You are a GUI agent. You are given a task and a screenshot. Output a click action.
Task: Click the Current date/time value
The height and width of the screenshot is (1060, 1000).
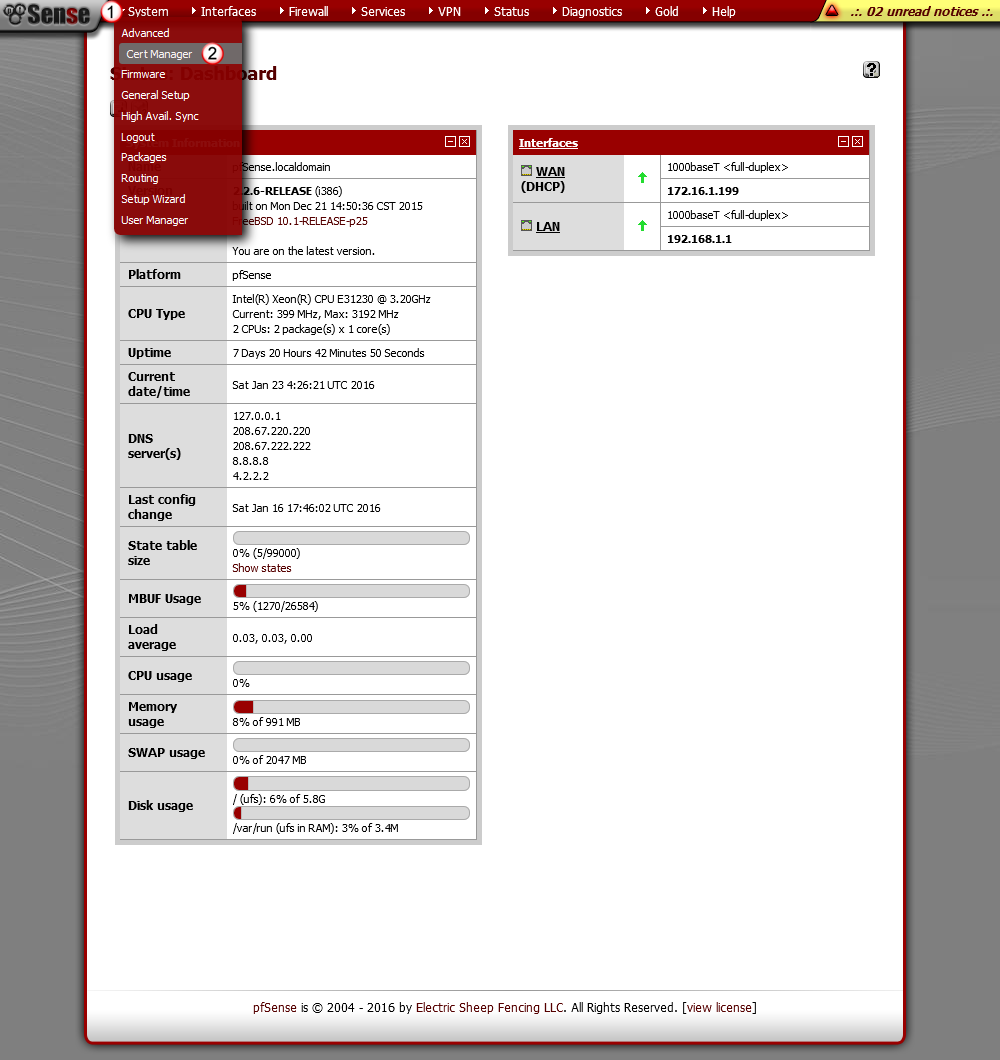[x=303, y=385]
